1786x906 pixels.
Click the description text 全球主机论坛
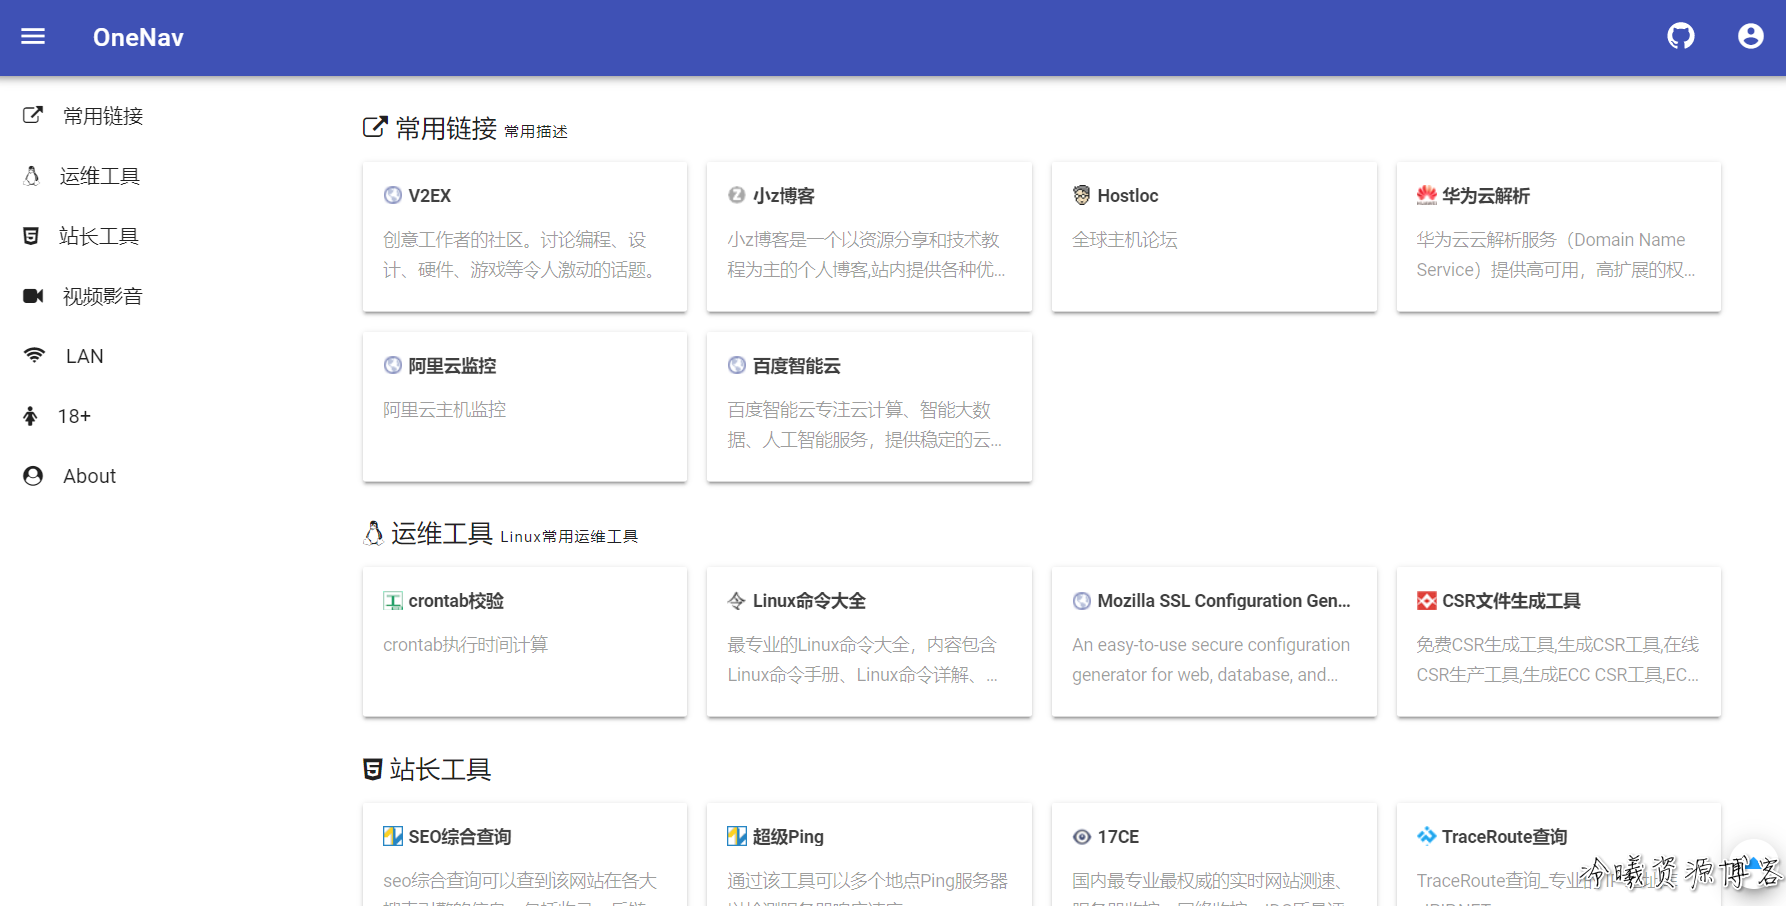[1125, 240]
